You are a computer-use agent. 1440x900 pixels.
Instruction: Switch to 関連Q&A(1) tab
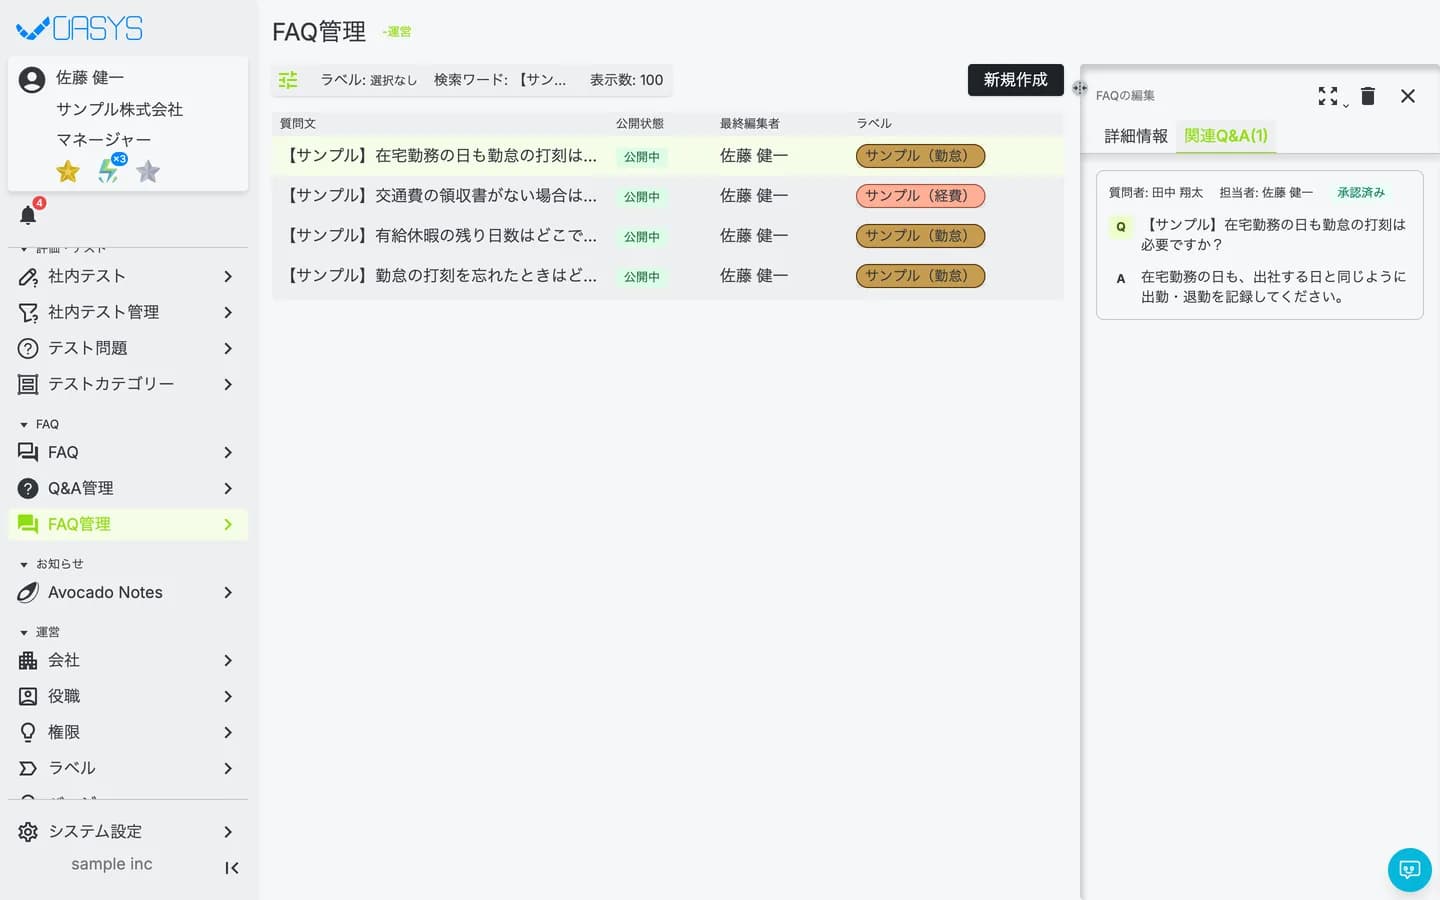(1226, 136)
